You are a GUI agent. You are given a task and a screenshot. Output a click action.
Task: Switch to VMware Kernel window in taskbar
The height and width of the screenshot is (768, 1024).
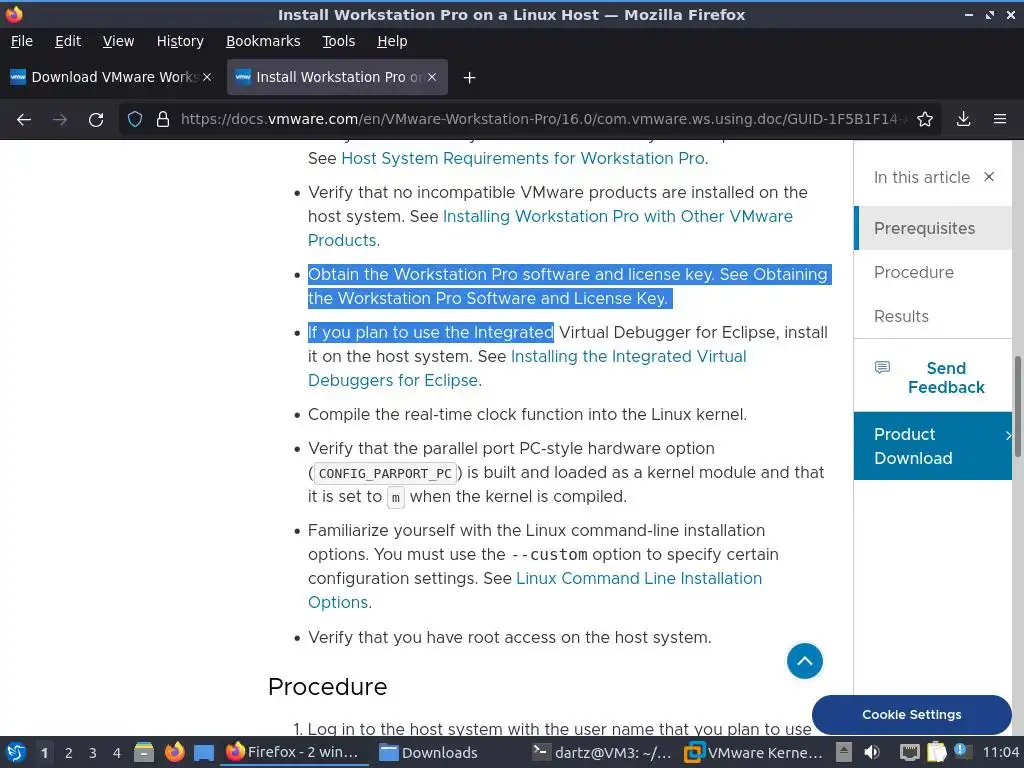click(x=753, y=752)
